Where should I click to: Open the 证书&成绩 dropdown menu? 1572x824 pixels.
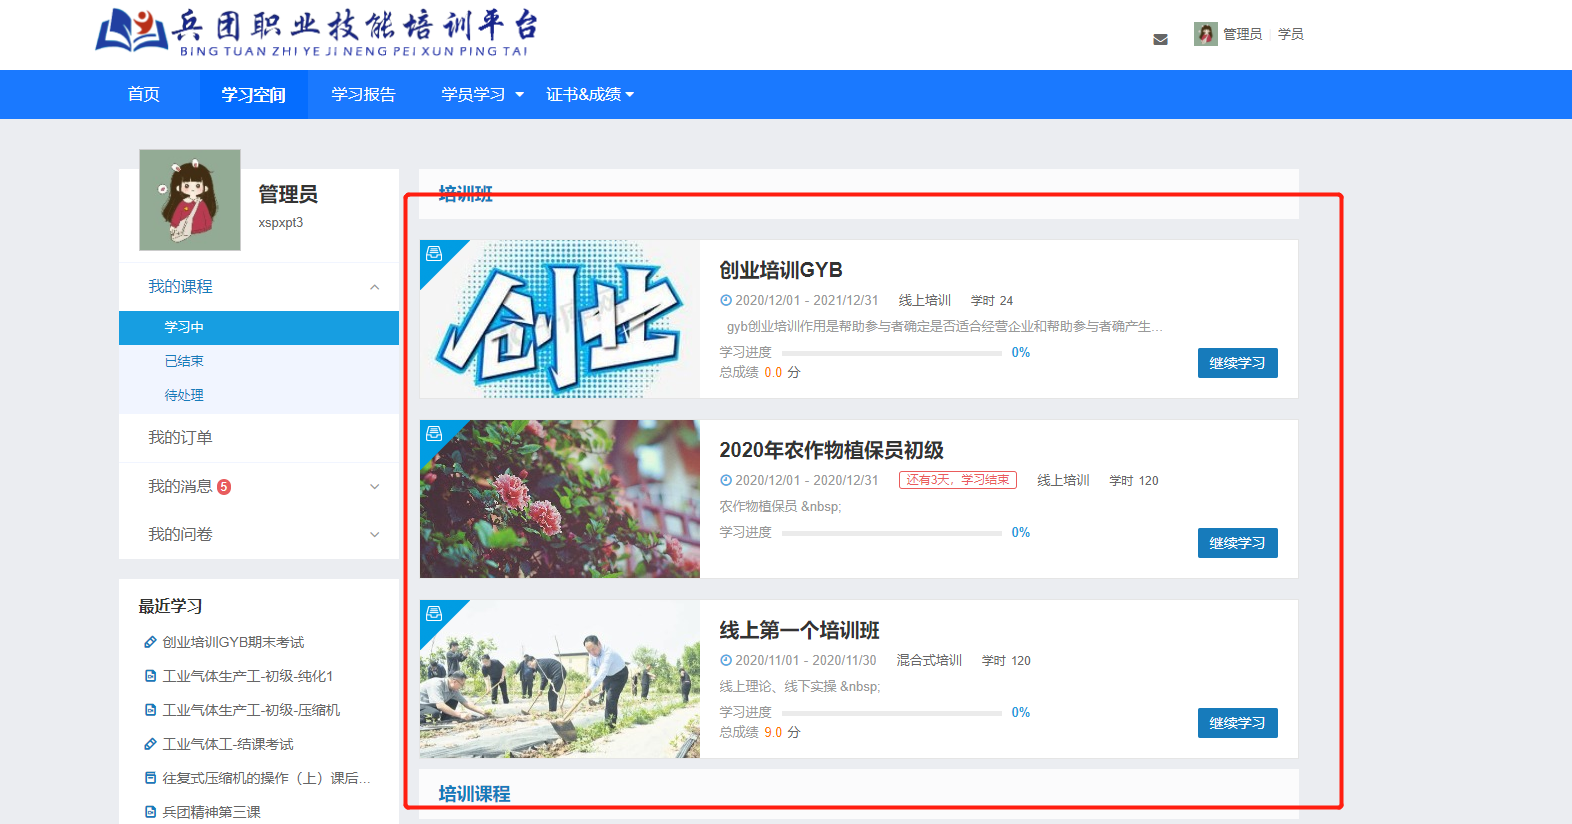point(589,94)
